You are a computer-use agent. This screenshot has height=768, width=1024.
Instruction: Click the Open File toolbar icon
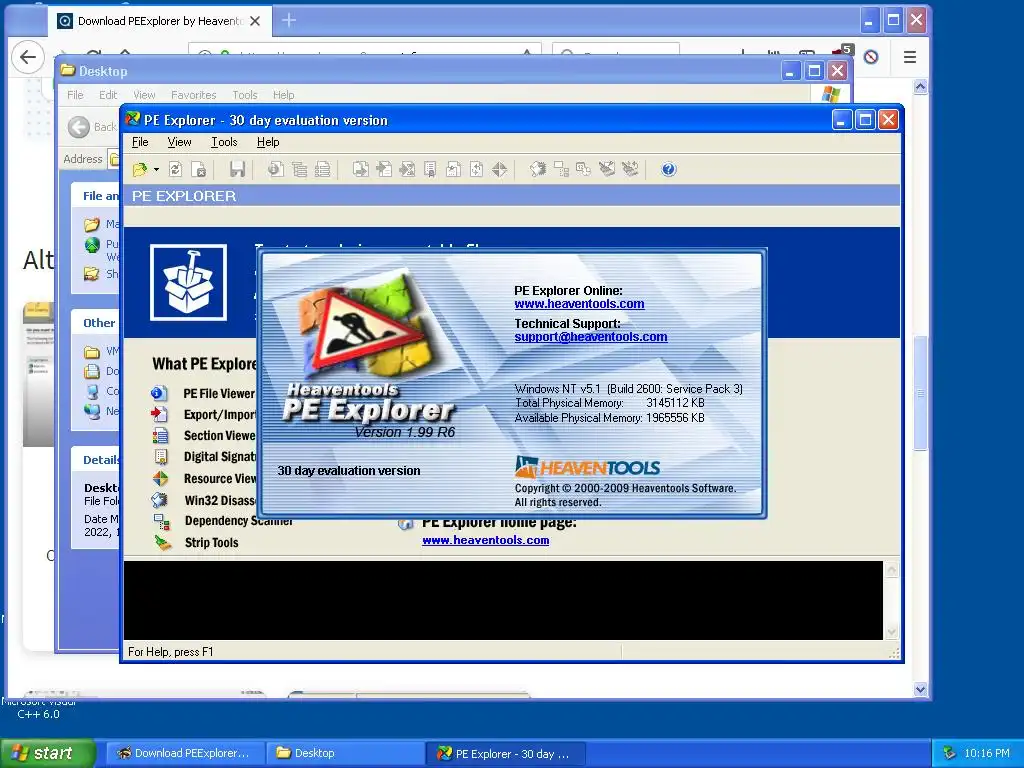[140, 170]
